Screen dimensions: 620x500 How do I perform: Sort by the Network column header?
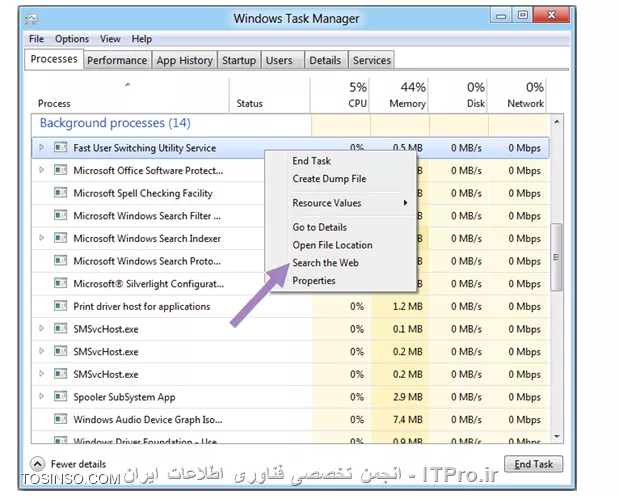pyautogui.click(x=525, y=104)
